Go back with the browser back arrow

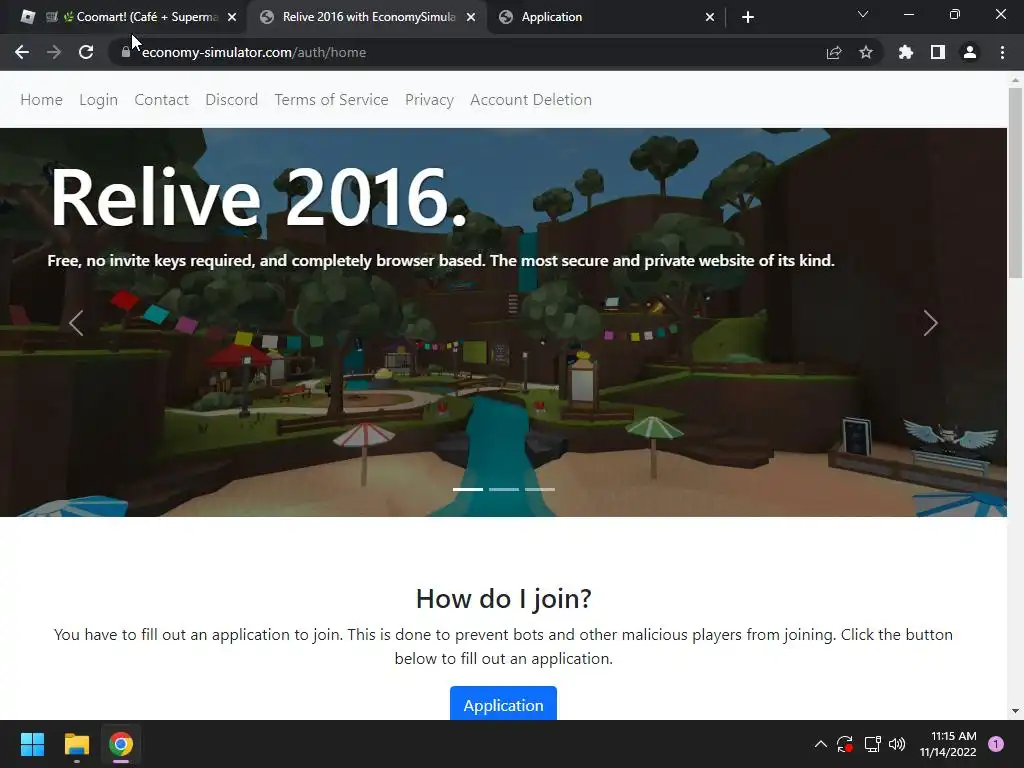coord(22,52)
